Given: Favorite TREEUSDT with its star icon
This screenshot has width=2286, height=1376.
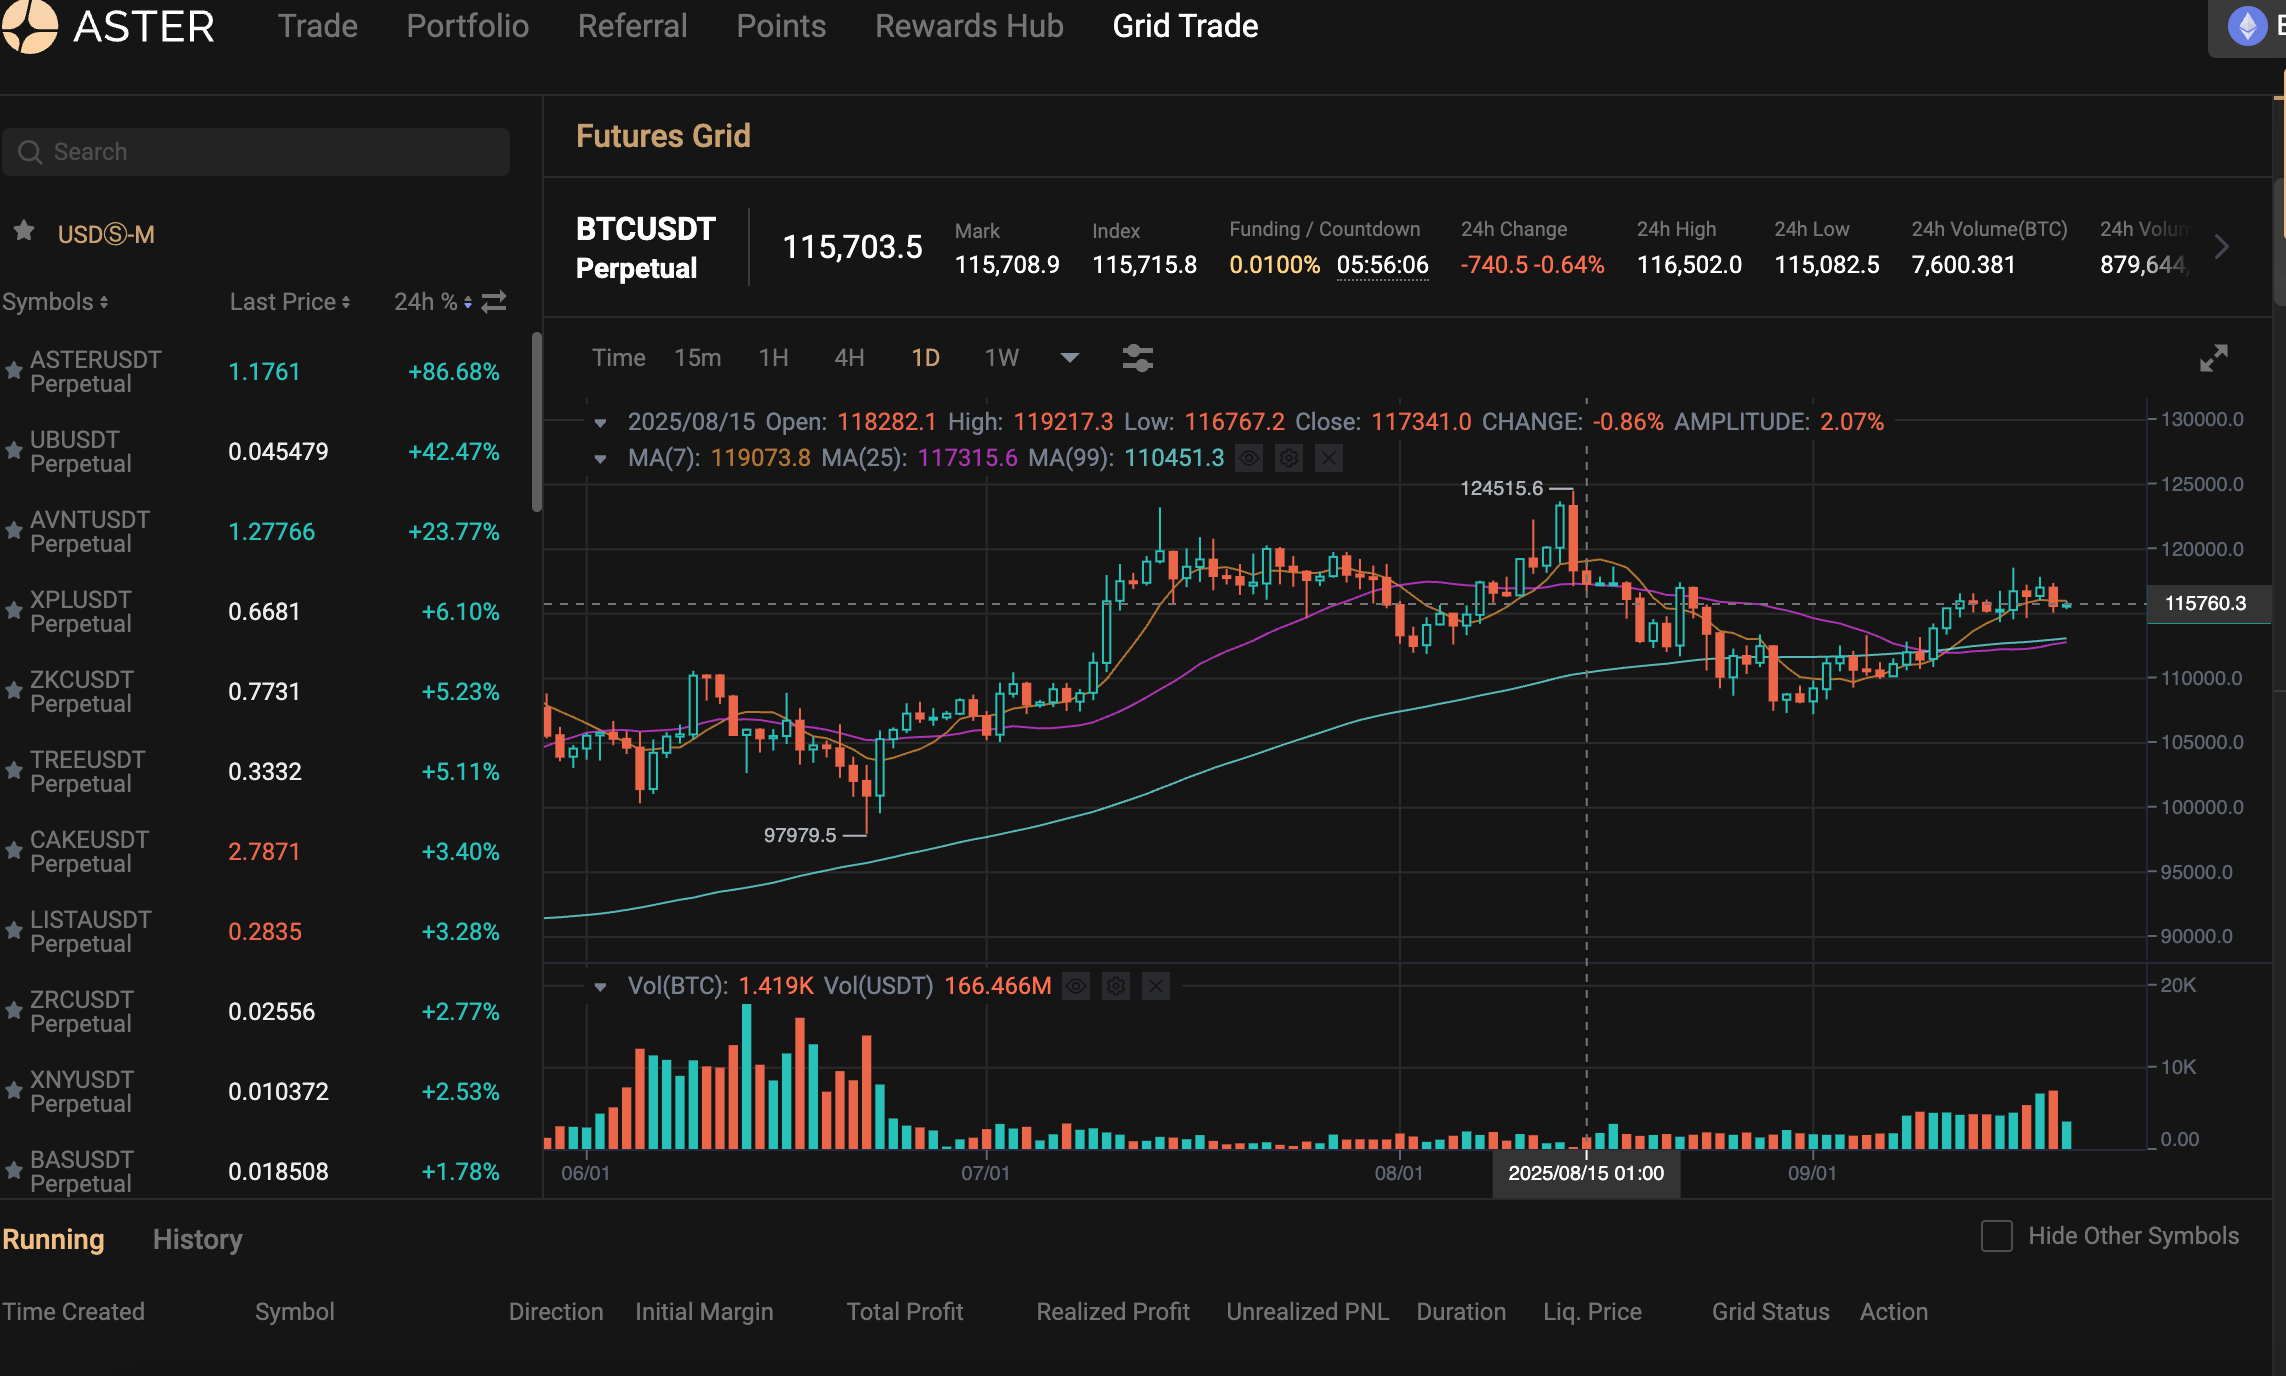Looking at the screenshot, I should point(14,771).
